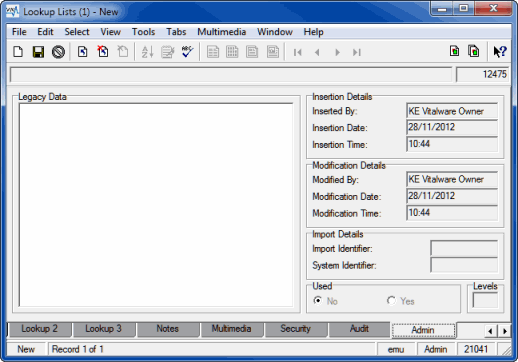
Task: Click the ditto record page icon
Action: pos(82,52)
